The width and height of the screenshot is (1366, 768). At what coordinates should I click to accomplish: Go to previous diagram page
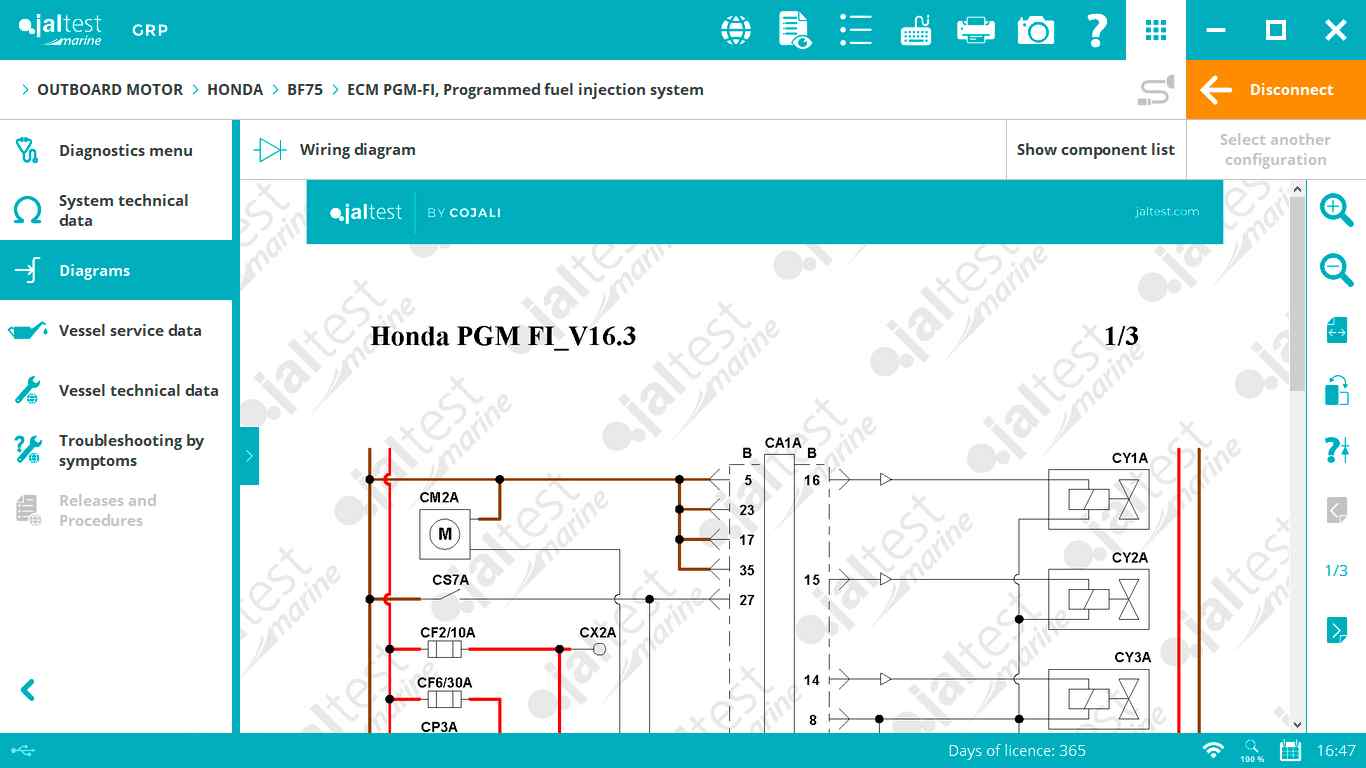(x=1337, y=510)
